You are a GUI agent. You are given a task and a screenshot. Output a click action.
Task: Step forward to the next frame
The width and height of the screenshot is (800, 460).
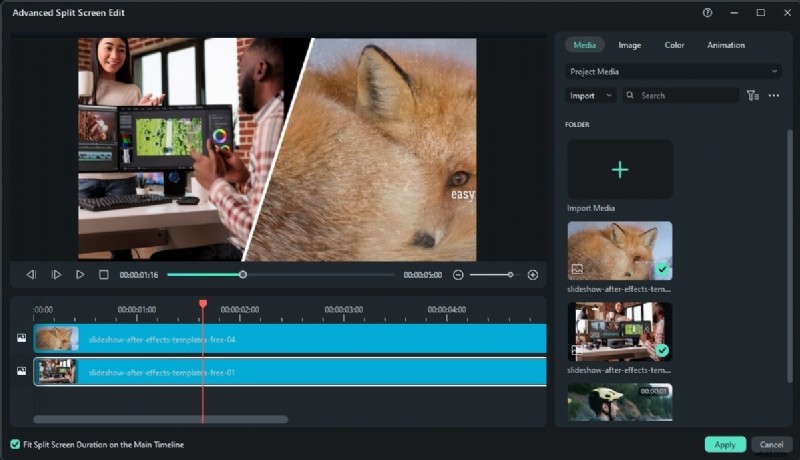[x=56, y=274]
